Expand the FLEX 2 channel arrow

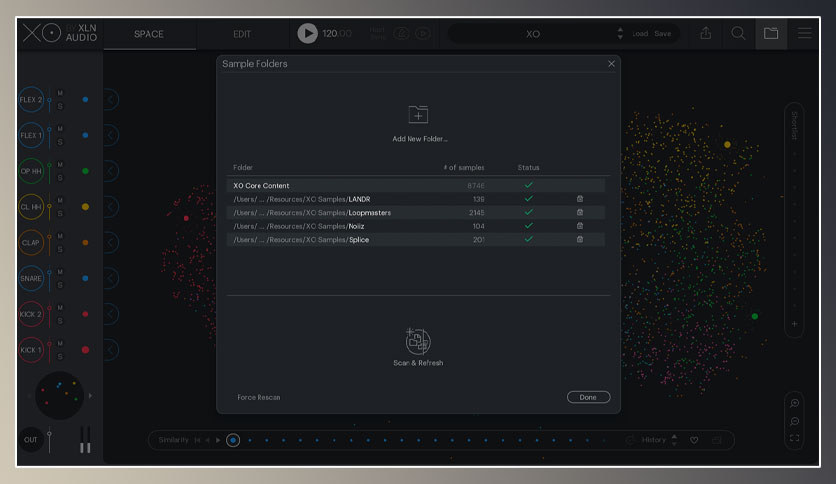110,100
